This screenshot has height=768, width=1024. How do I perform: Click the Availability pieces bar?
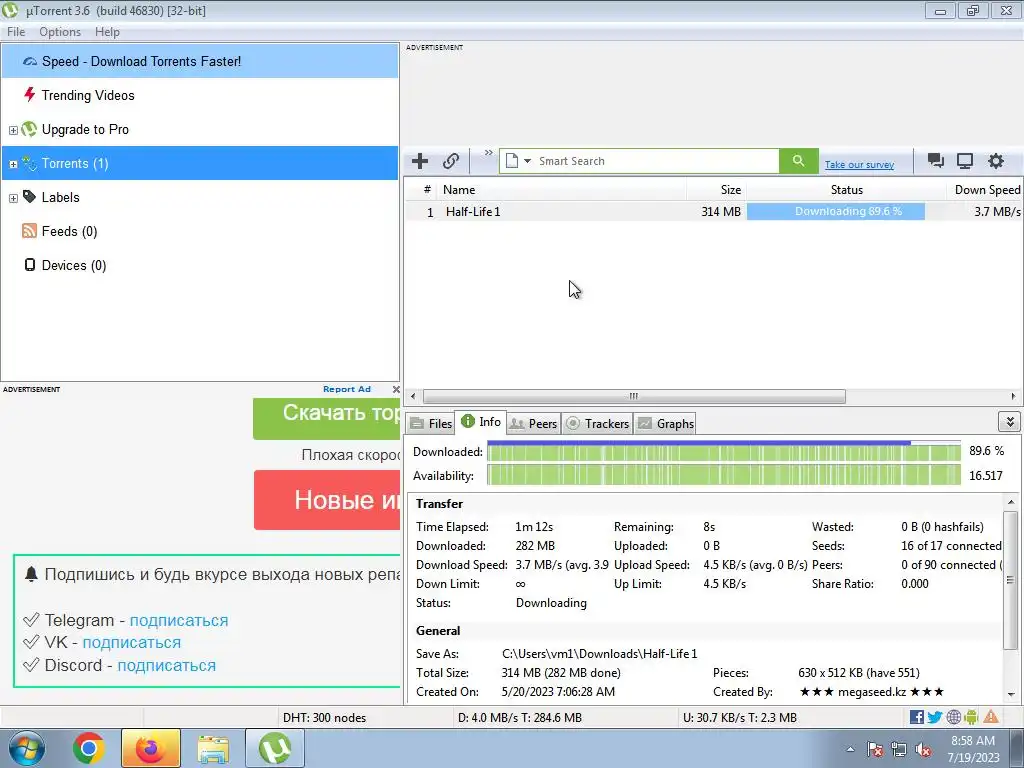coord(724,475)
